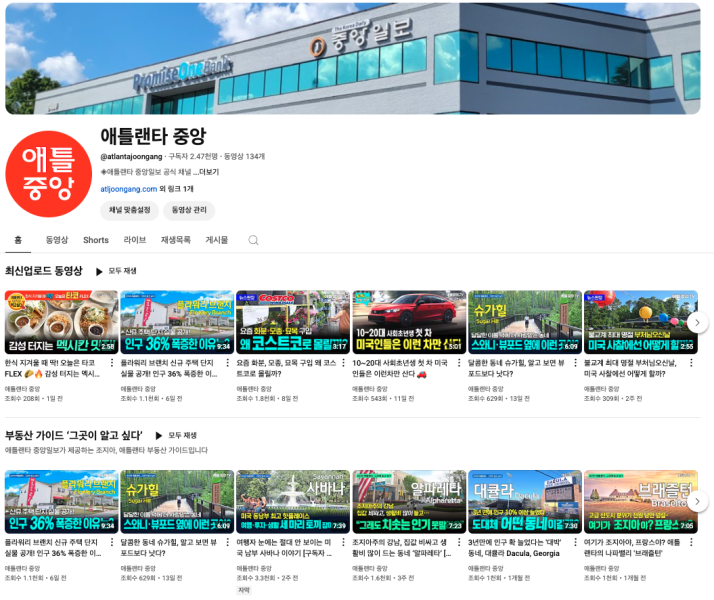Select the 홈 tab

pos(18,240)
